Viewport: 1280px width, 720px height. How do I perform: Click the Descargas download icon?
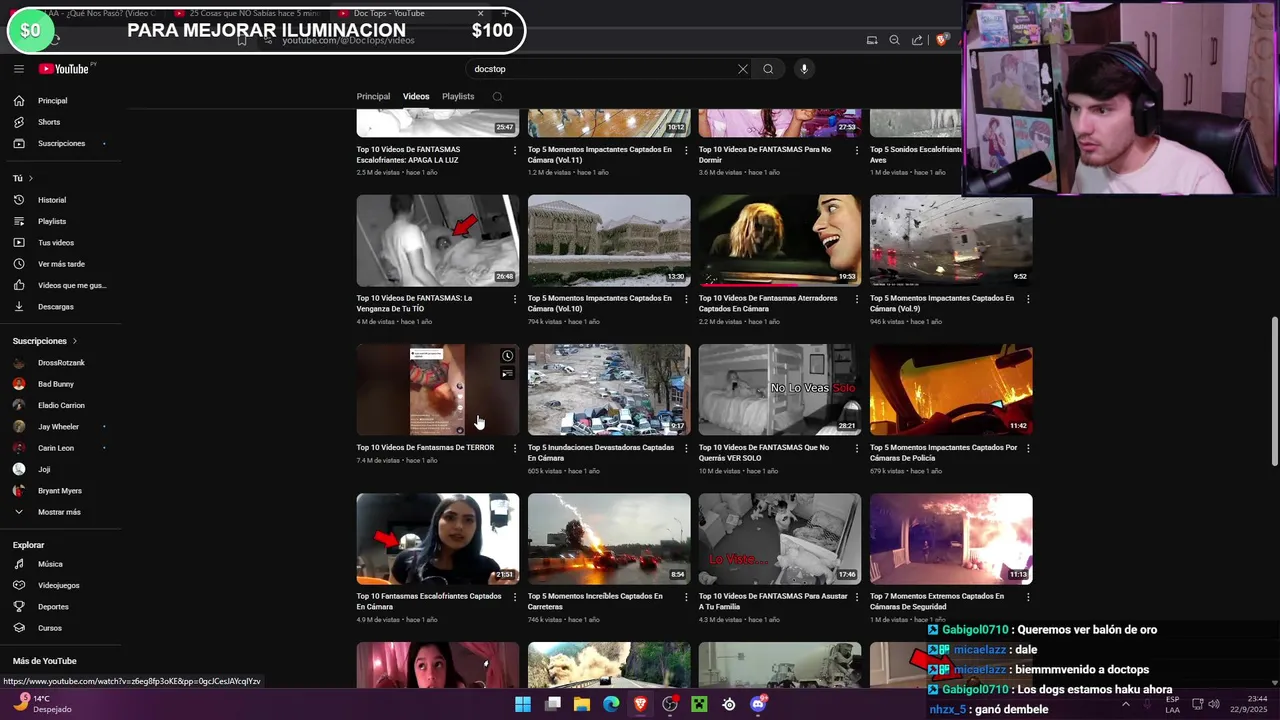[x=18, y=307]
